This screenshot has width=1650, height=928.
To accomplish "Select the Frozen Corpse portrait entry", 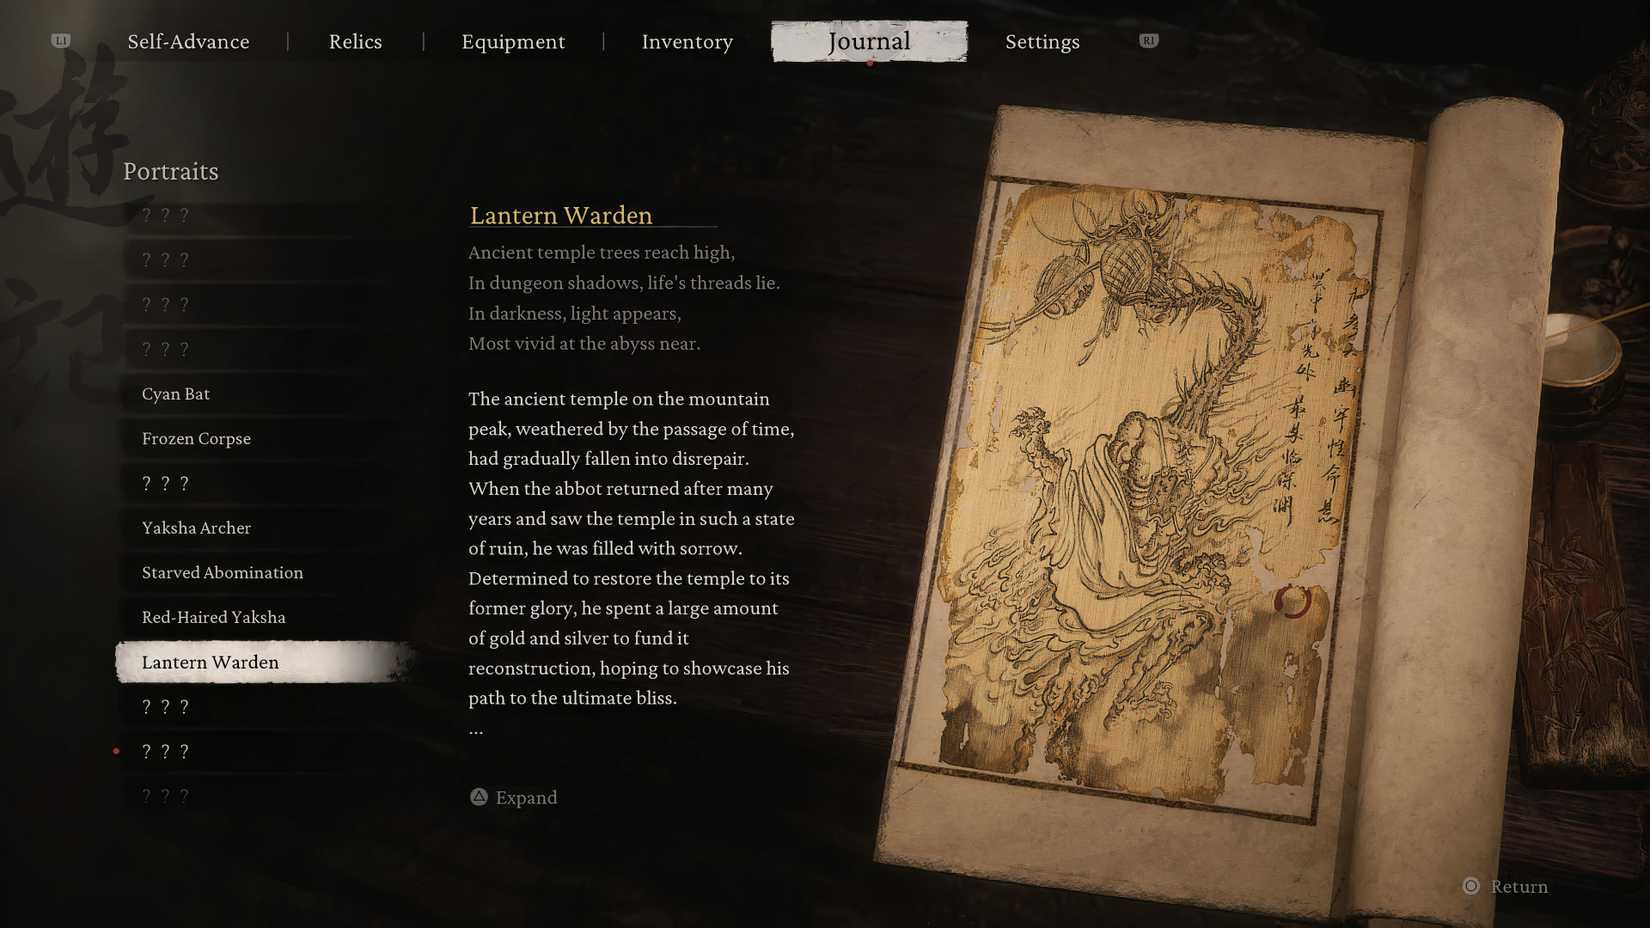I will coord(196,438).
